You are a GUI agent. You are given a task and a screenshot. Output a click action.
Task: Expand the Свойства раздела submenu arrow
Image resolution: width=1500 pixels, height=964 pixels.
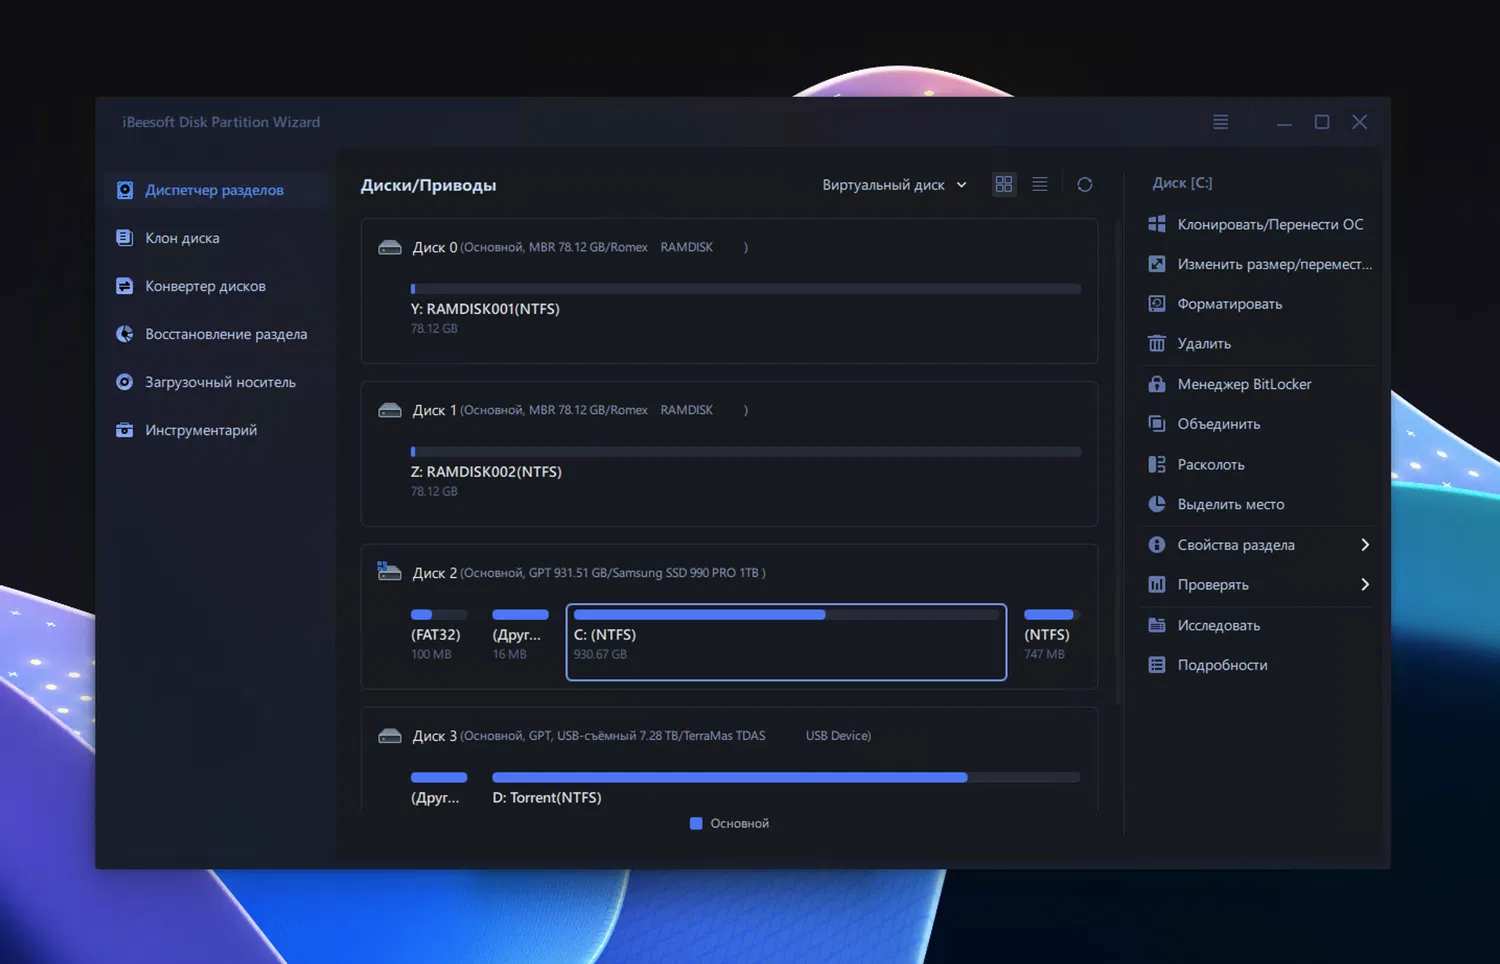coord(1365,545)
